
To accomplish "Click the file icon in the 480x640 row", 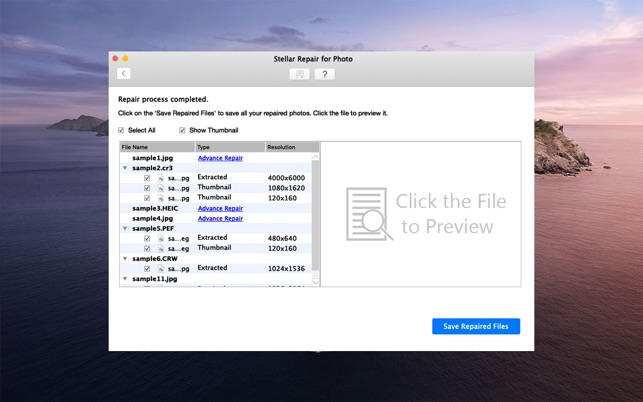I will (161, 238).
